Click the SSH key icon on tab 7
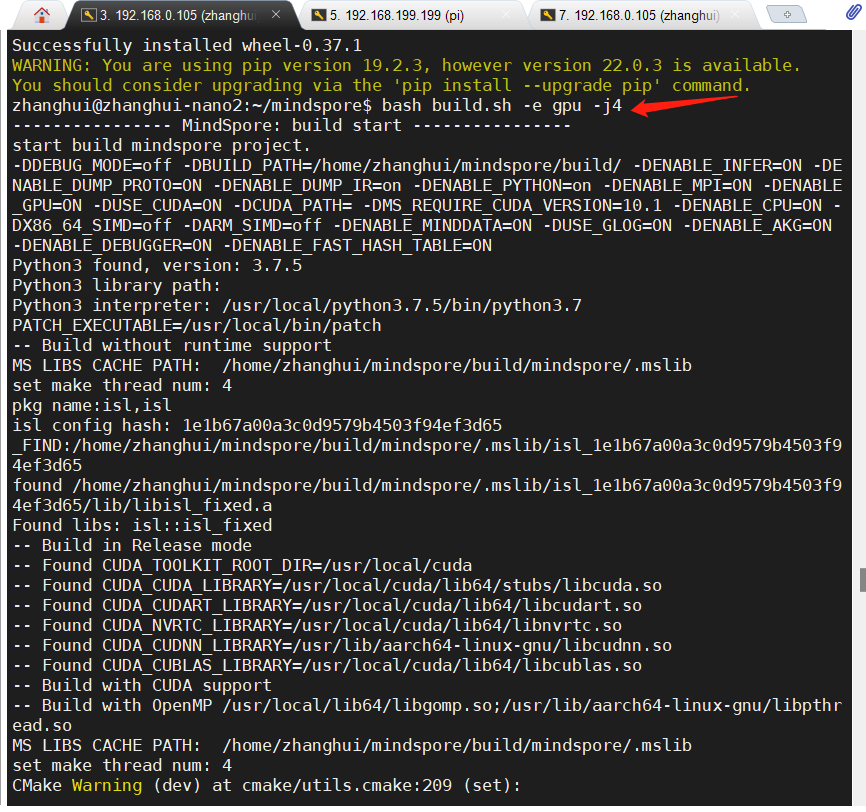Viewport: 866px width, 812px height. (x=547, y=15)
